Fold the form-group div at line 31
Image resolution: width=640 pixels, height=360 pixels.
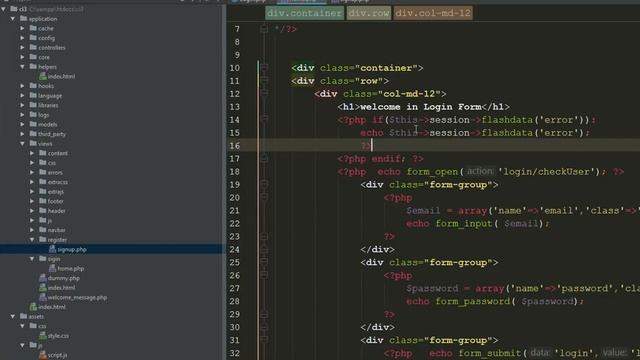coord(264,340)
